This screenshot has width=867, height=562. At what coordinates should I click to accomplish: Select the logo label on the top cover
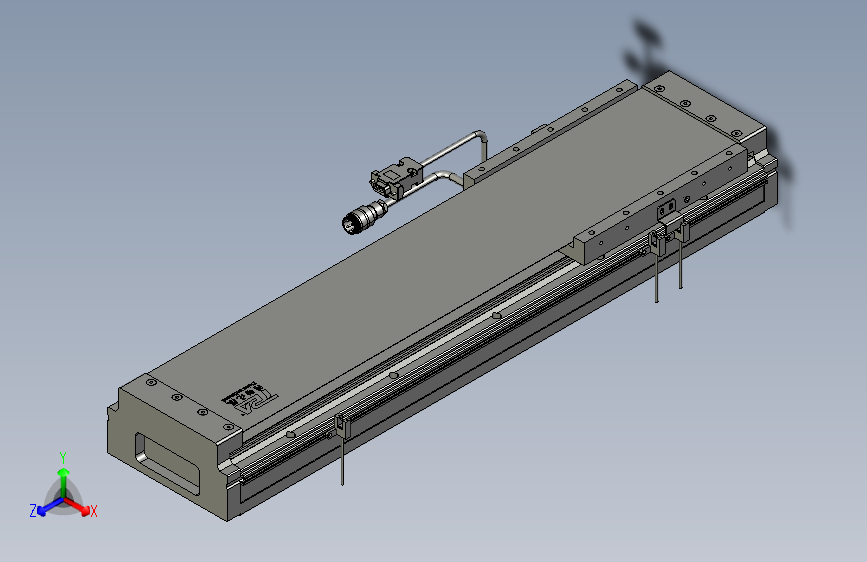tap(249, 398)
